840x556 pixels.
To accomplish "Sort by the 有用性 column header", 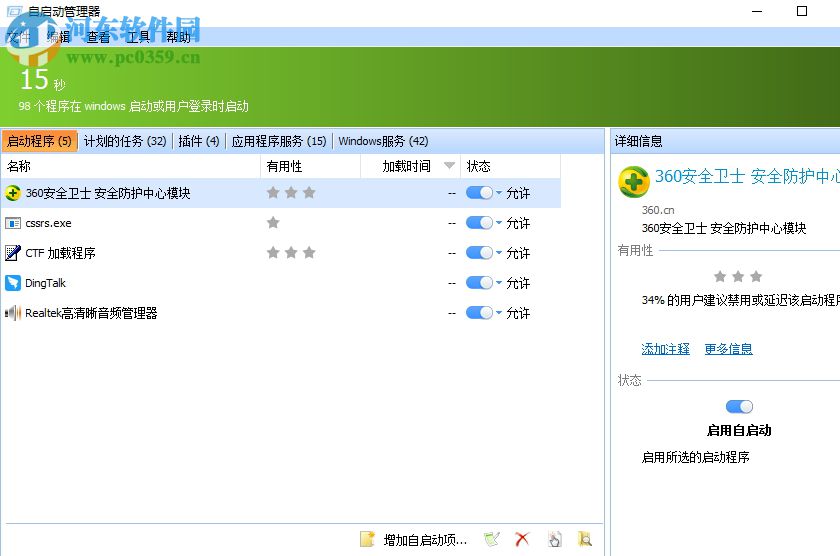I will tap(311, 166).
